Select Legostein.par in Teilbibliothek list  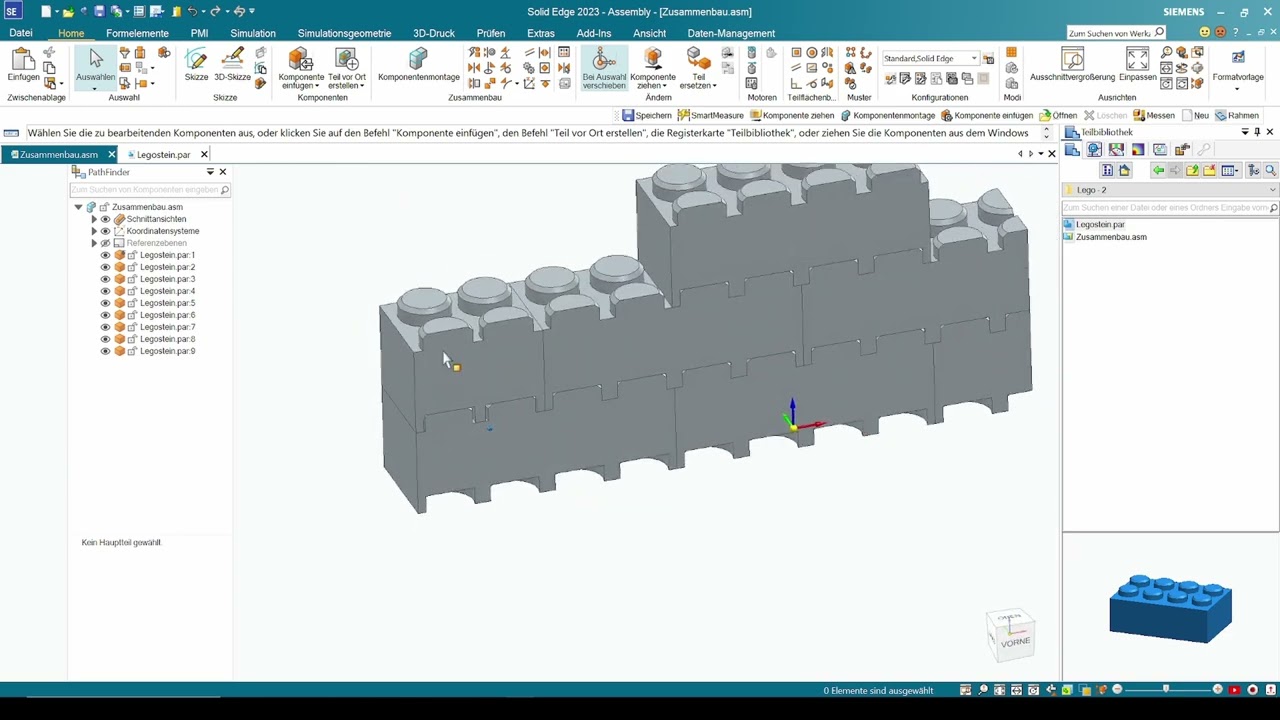point(1100,225)
